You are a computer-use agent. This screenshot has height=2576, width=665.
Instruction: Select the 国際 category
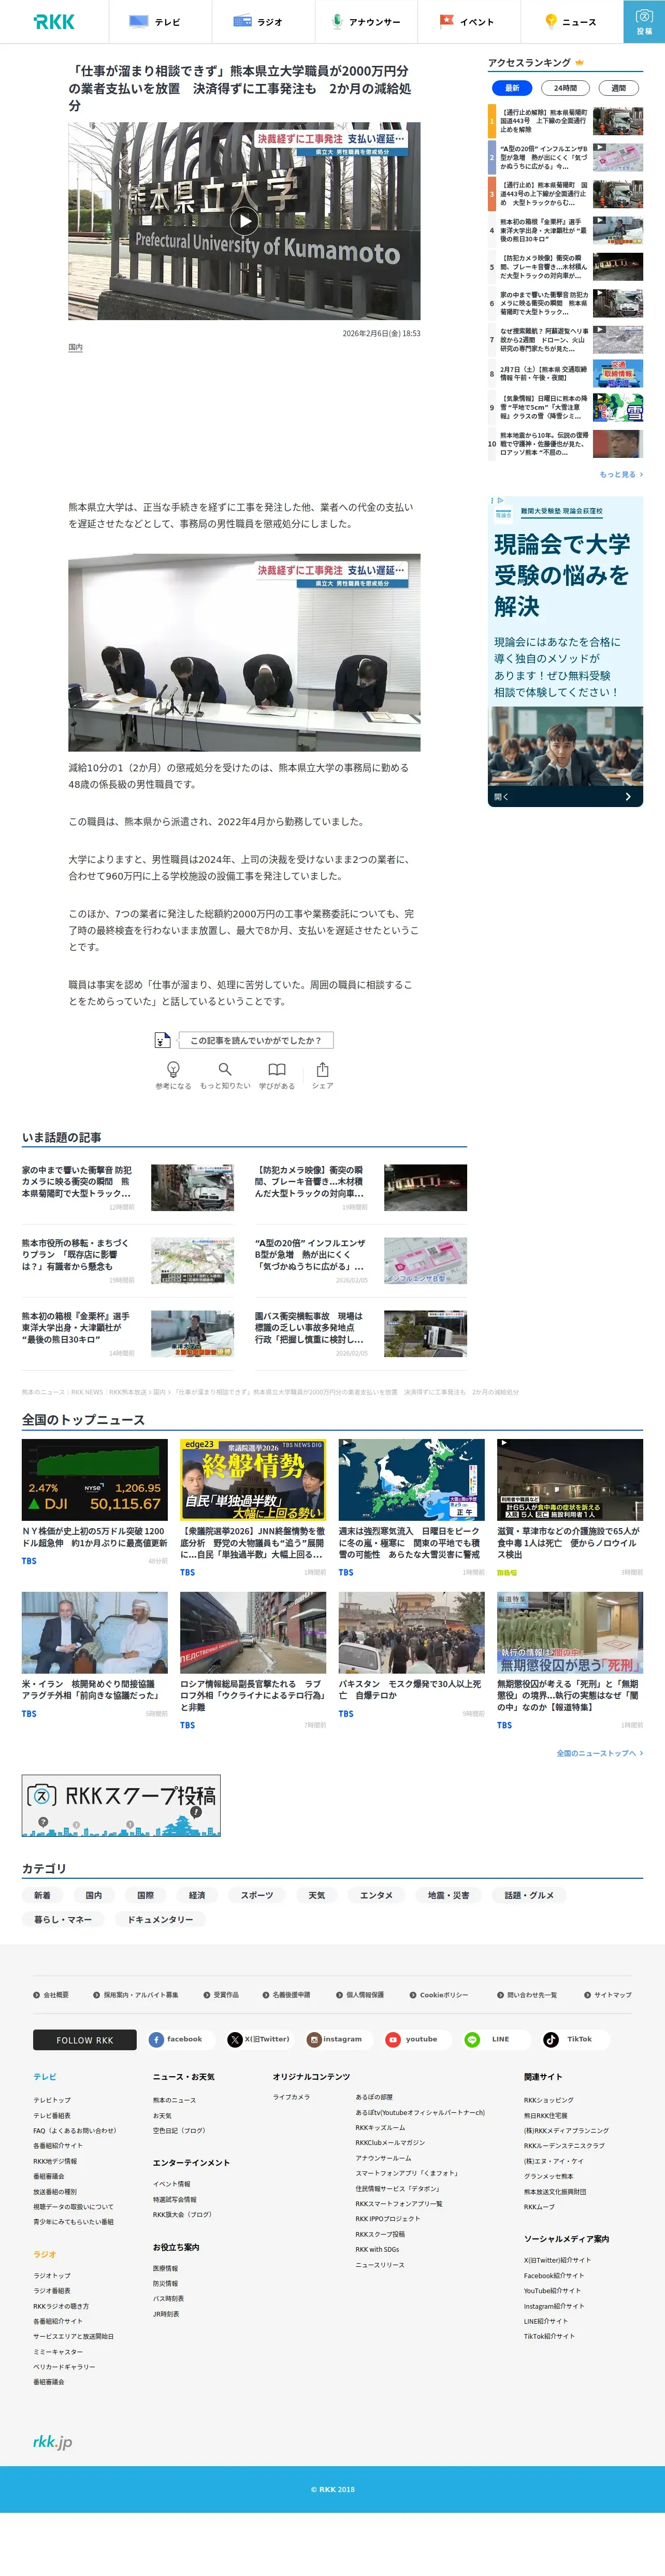pos(145,1895)
